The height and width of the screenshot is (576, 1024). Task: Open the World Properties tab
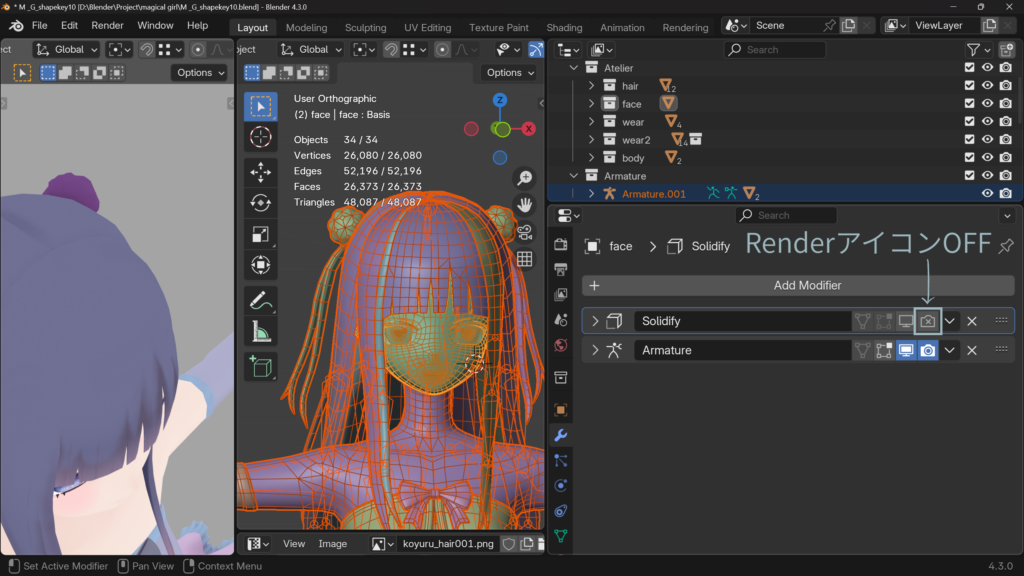pyautogui.click(x=562, y=347)
